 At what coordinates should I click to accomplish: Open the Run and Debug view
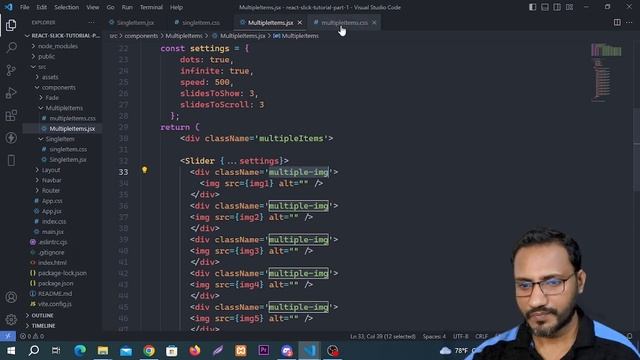pyautogui.click(x=11, y=93)
